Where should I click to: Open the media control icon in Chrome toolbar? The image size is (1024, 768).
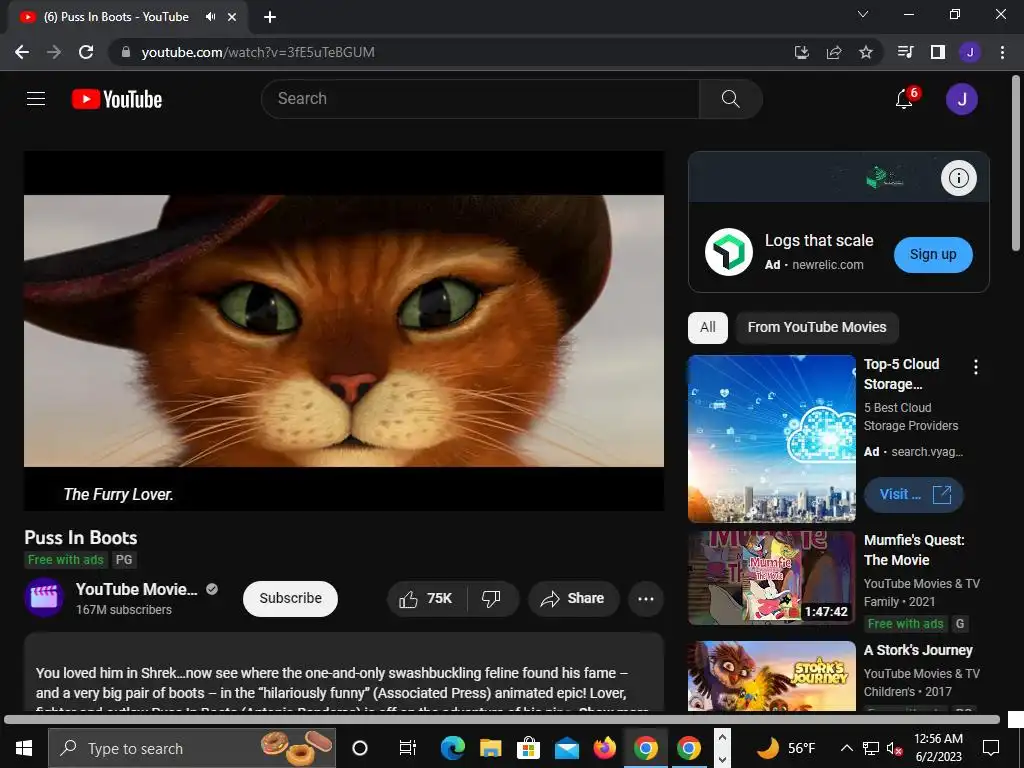click(x=905, y=52)
